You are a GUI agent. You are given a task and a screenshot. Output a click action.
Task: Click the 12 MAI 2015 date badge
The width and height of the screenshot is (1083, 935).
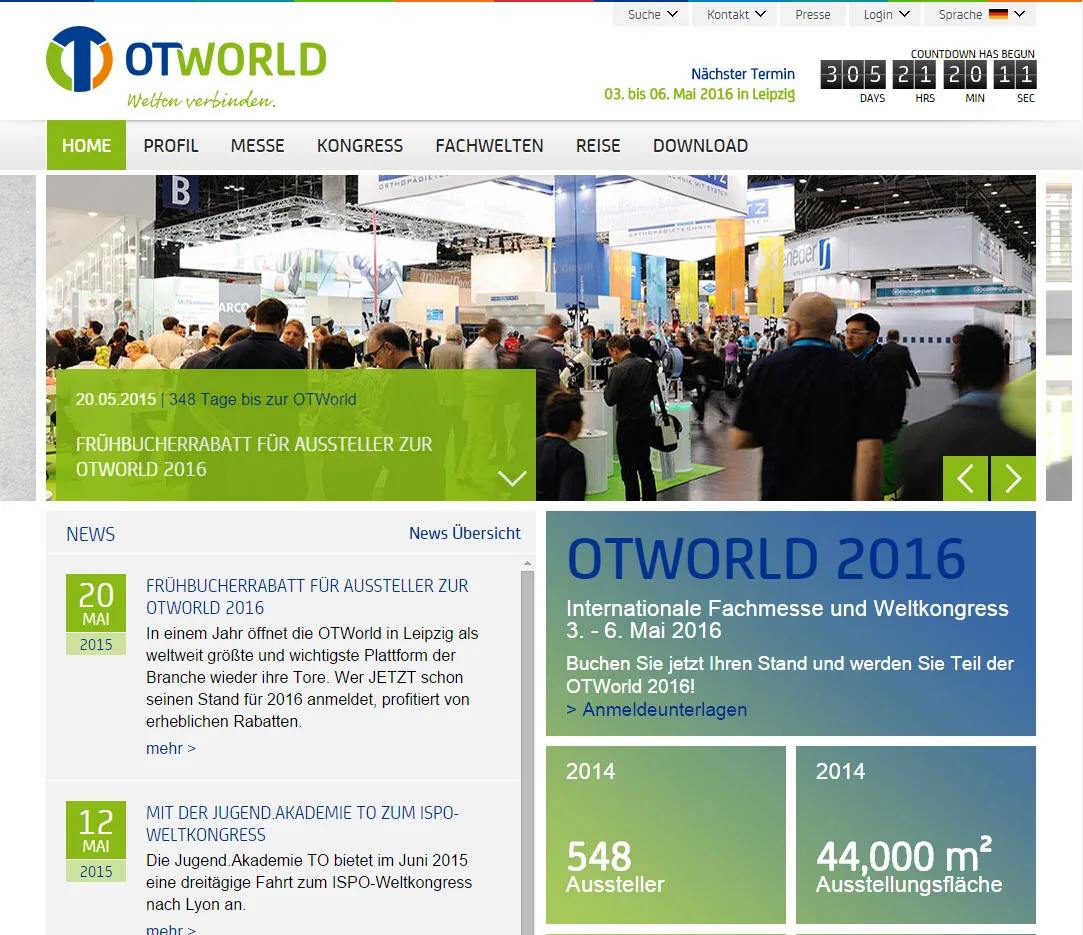pos(96,841)
